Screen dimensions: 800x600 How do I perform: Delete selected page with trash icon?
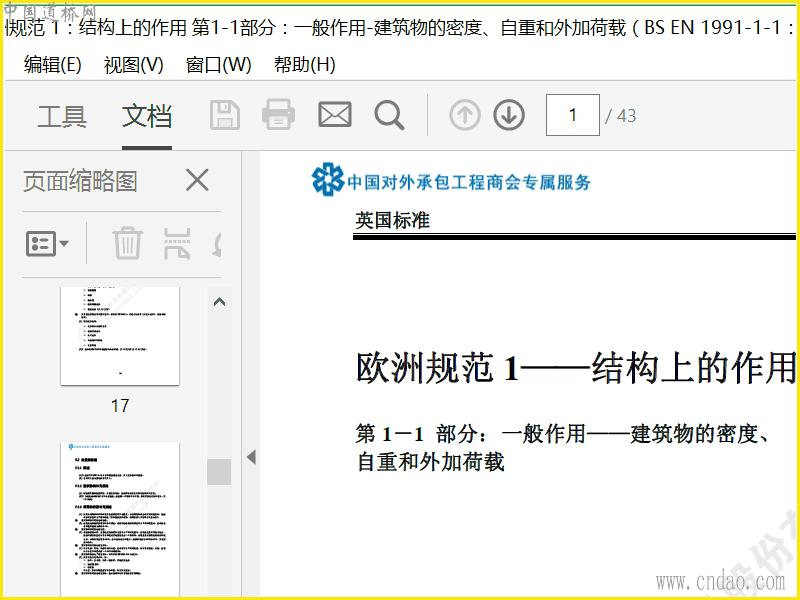[x=127, y=243]
